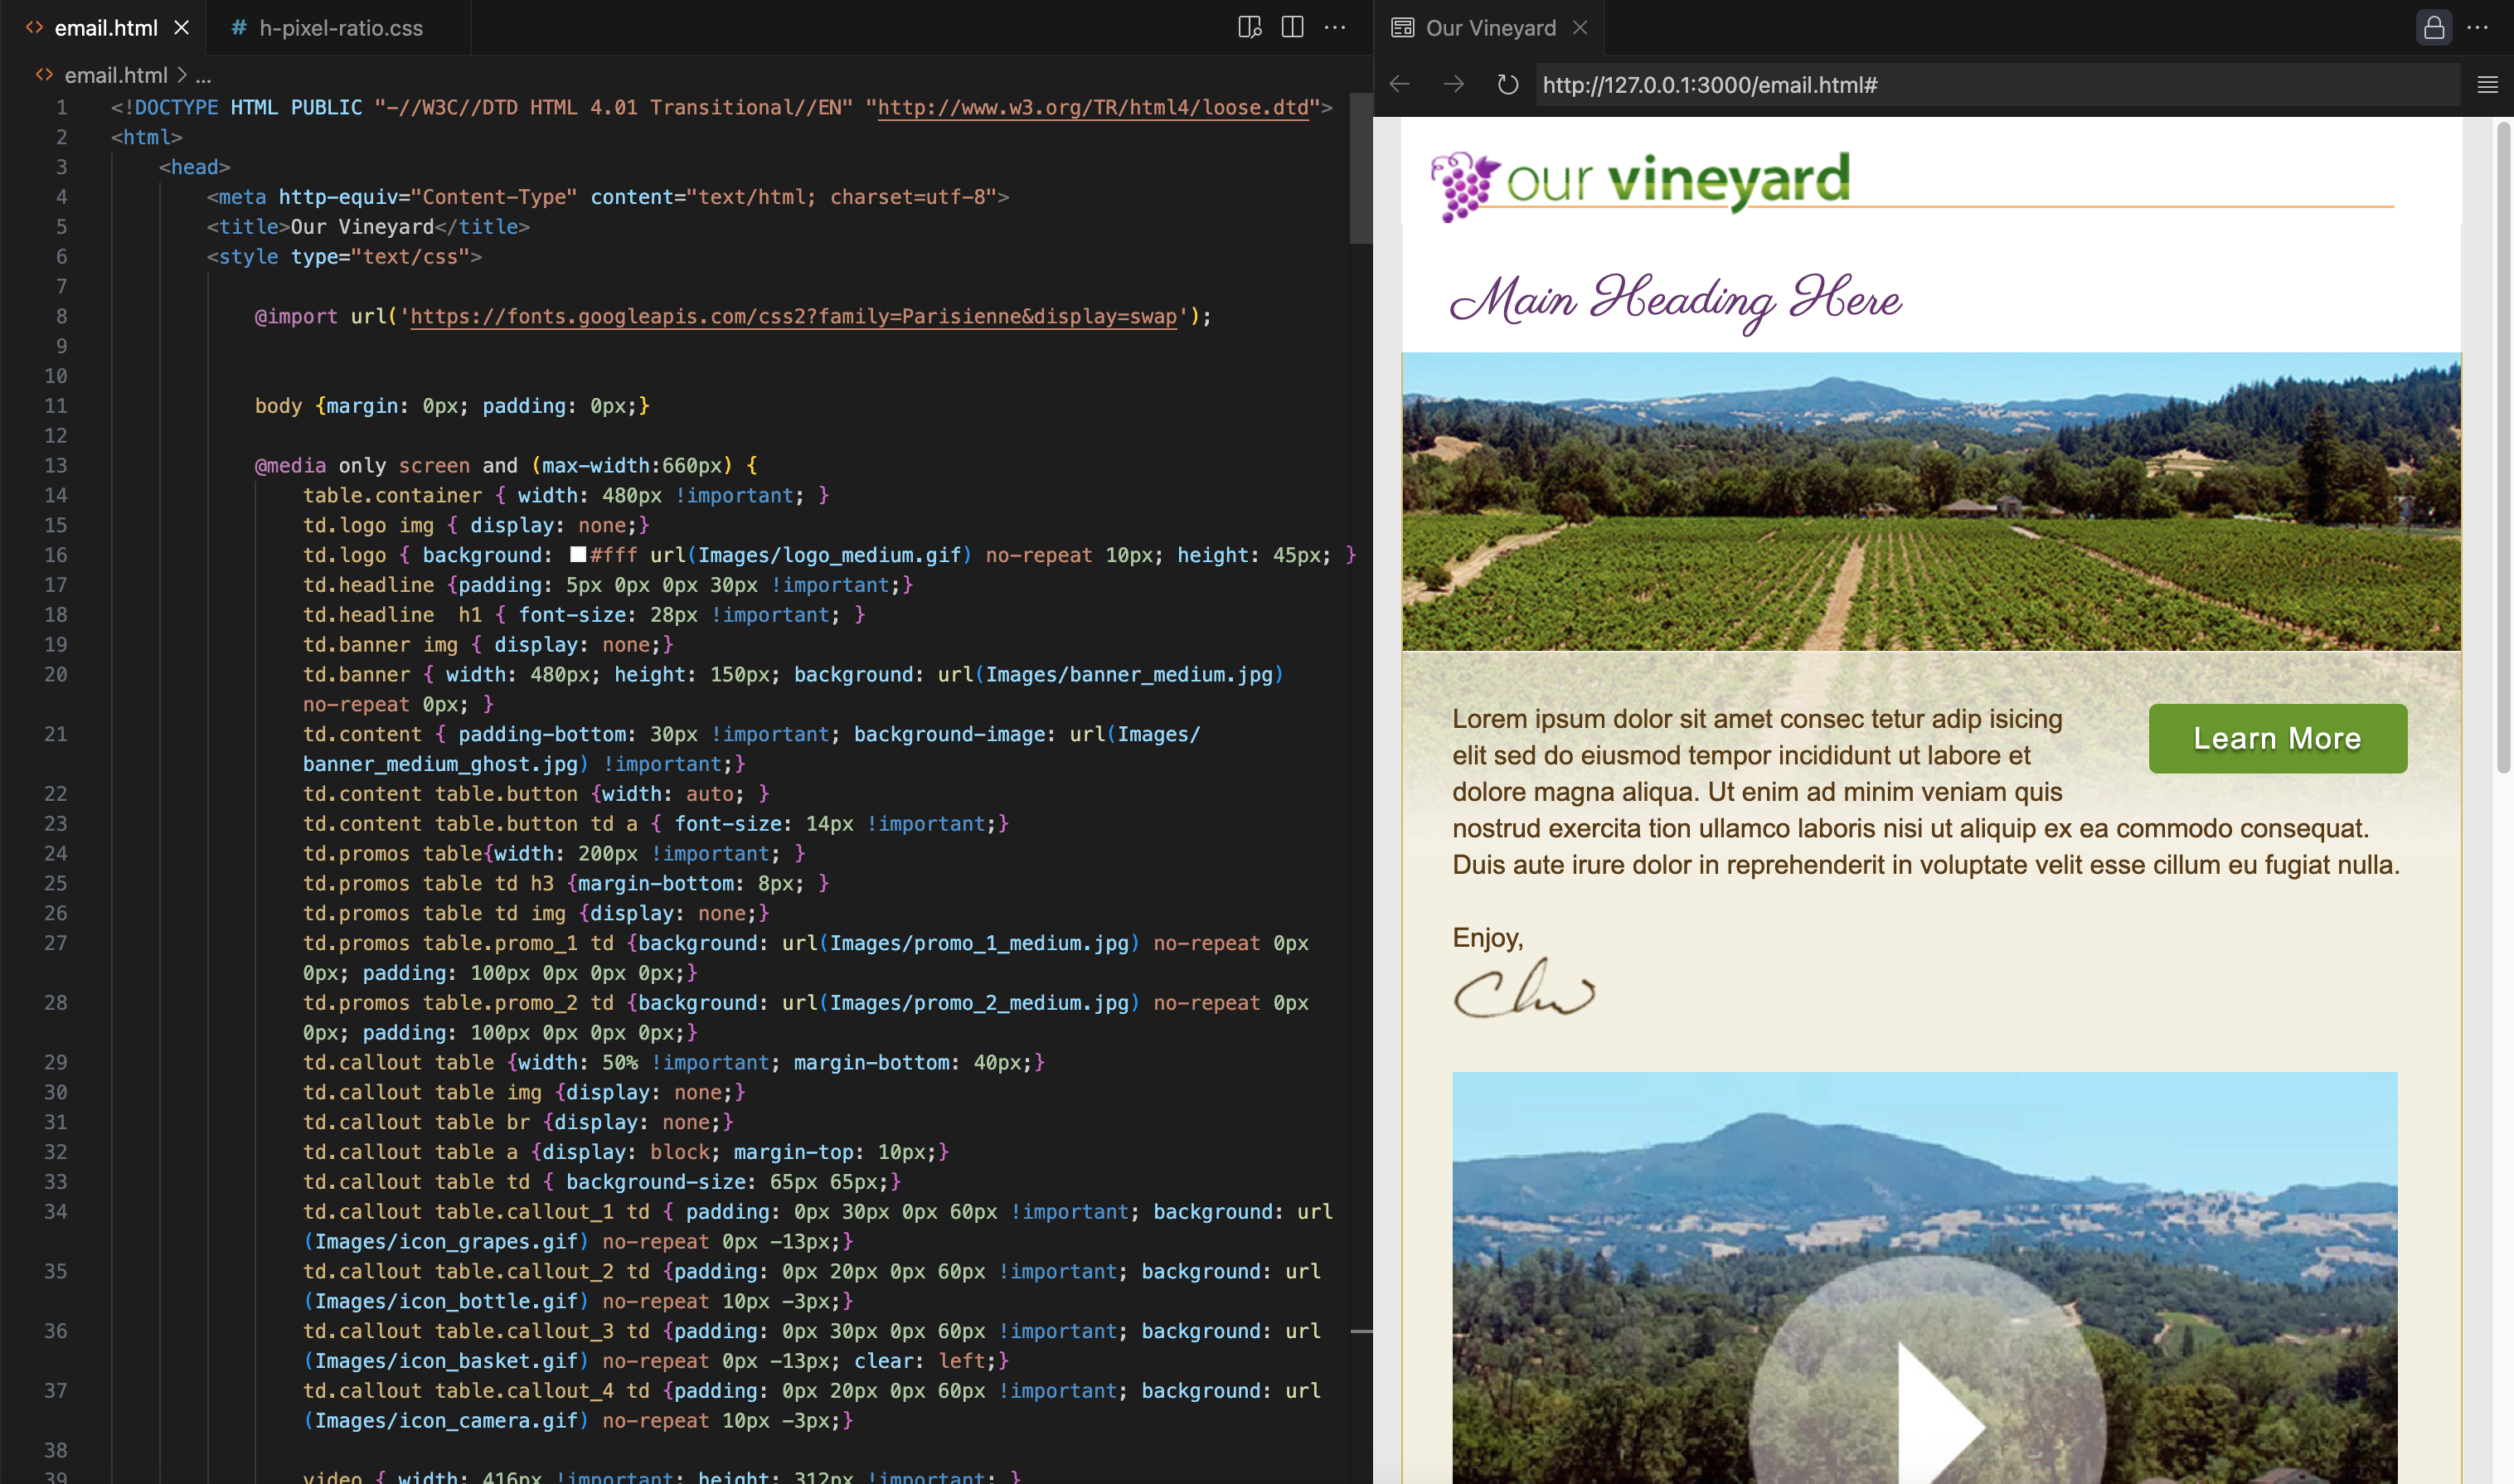Click the meta http-equiv line
The height and width of the screenshot is (1484, 2514).
point(608,197)
